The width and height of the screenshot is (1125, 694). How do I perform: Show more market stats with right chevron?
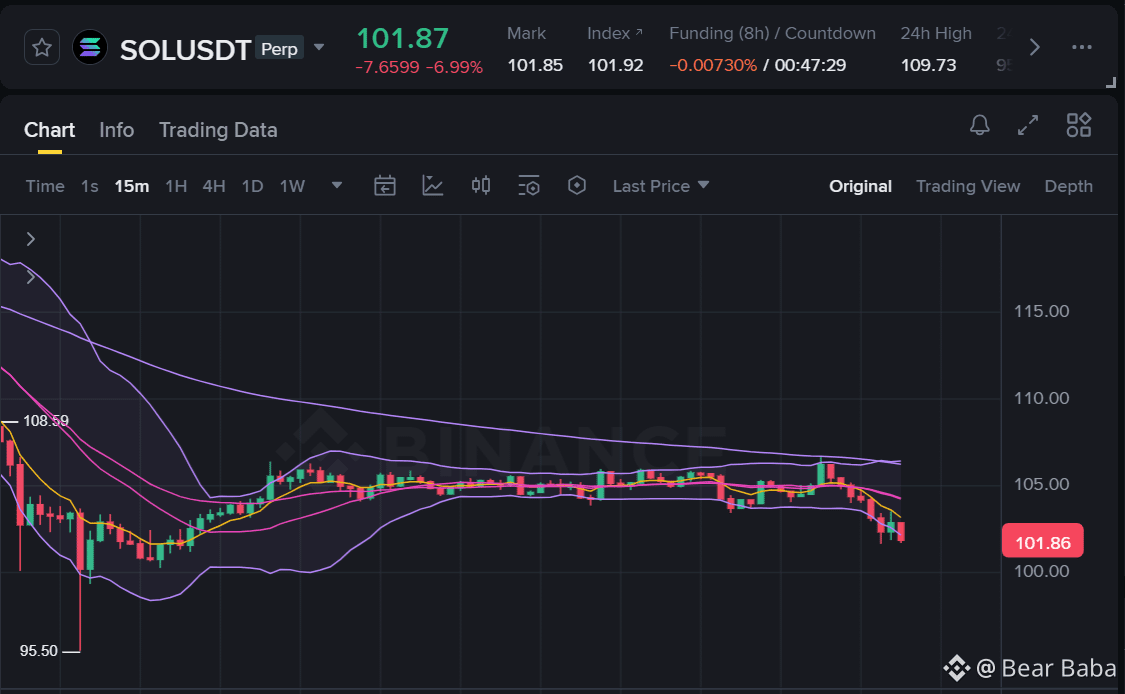pos(1034,48)
